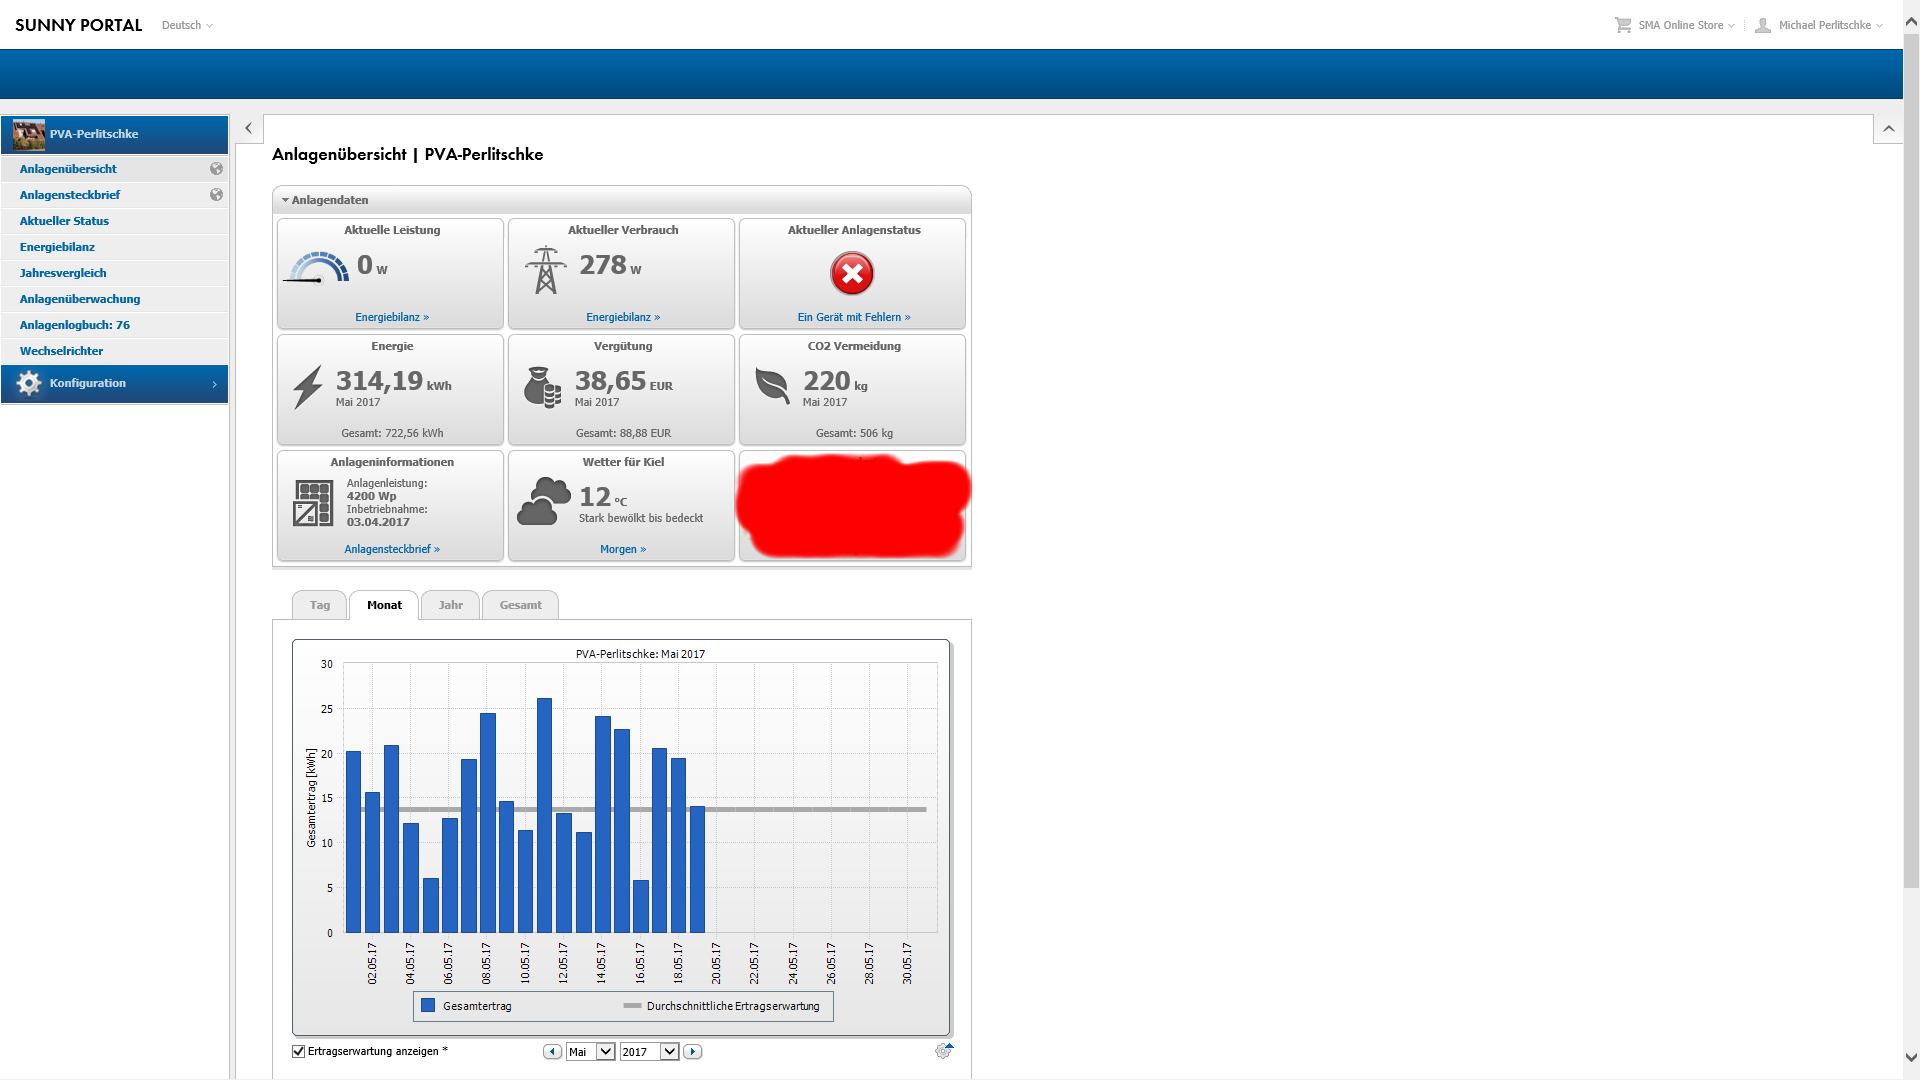
Task: Open the month dropdown showing Mai
Action: 605,1052
